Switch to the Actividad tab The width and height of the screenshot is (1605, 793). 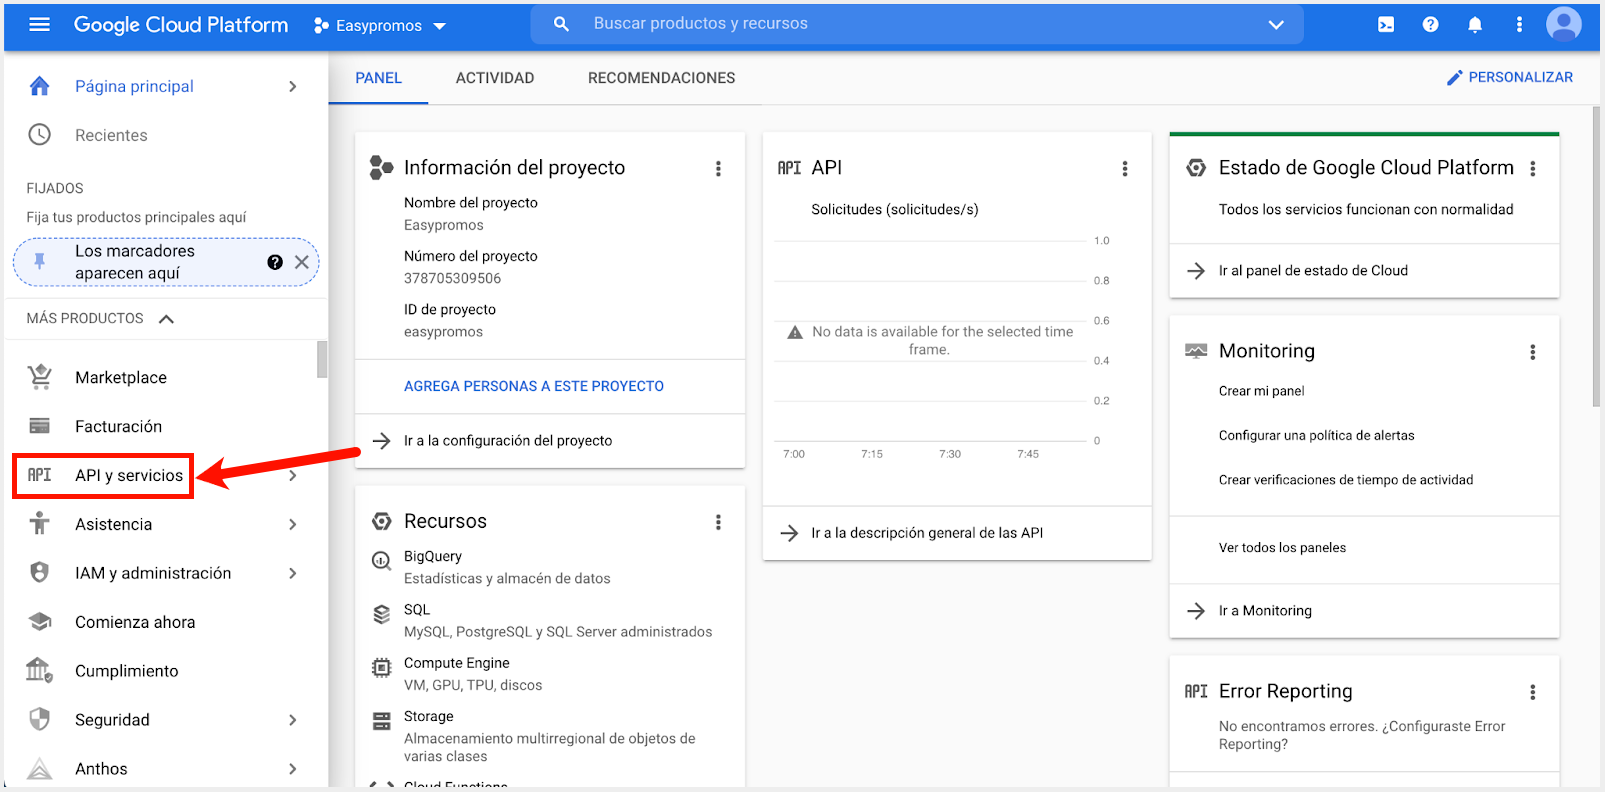tap(495, 78)
